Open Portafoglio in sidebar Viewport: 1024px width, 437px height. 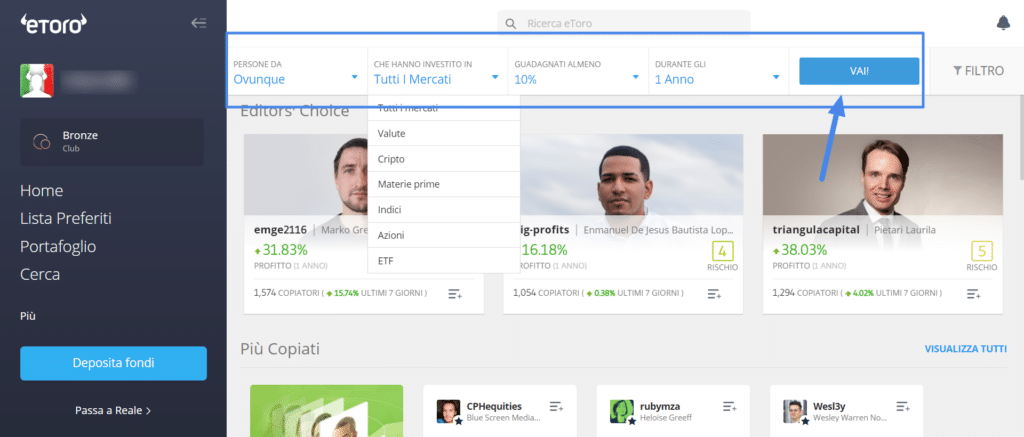point(58,247)
